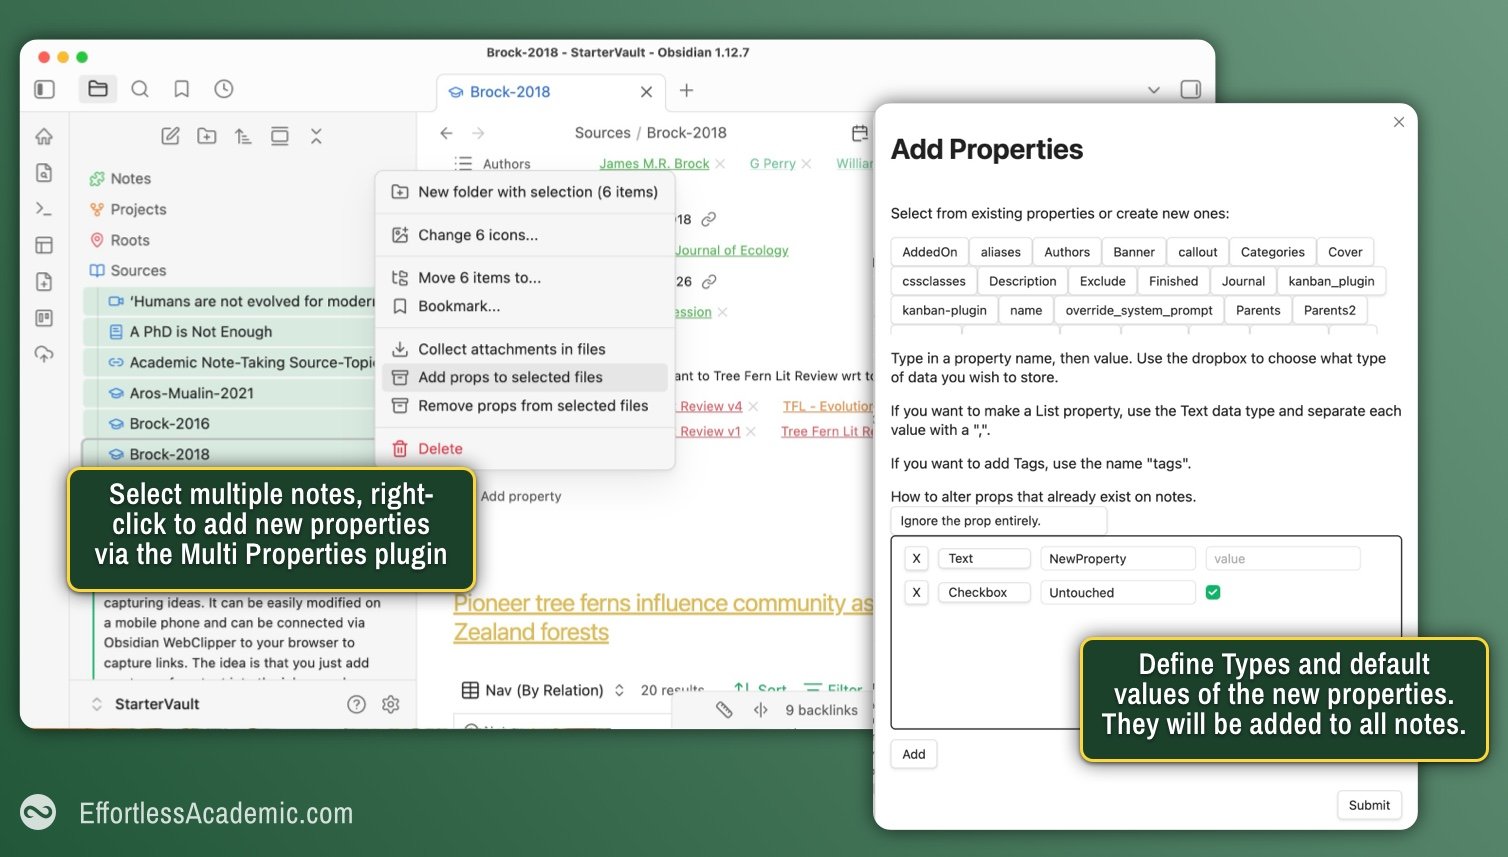Image resolution: width=1508 pixels, height=857 pixels.
Task: Open the James M.R. Brock author link
Action: pyautogui.click(x=654, y=164)
